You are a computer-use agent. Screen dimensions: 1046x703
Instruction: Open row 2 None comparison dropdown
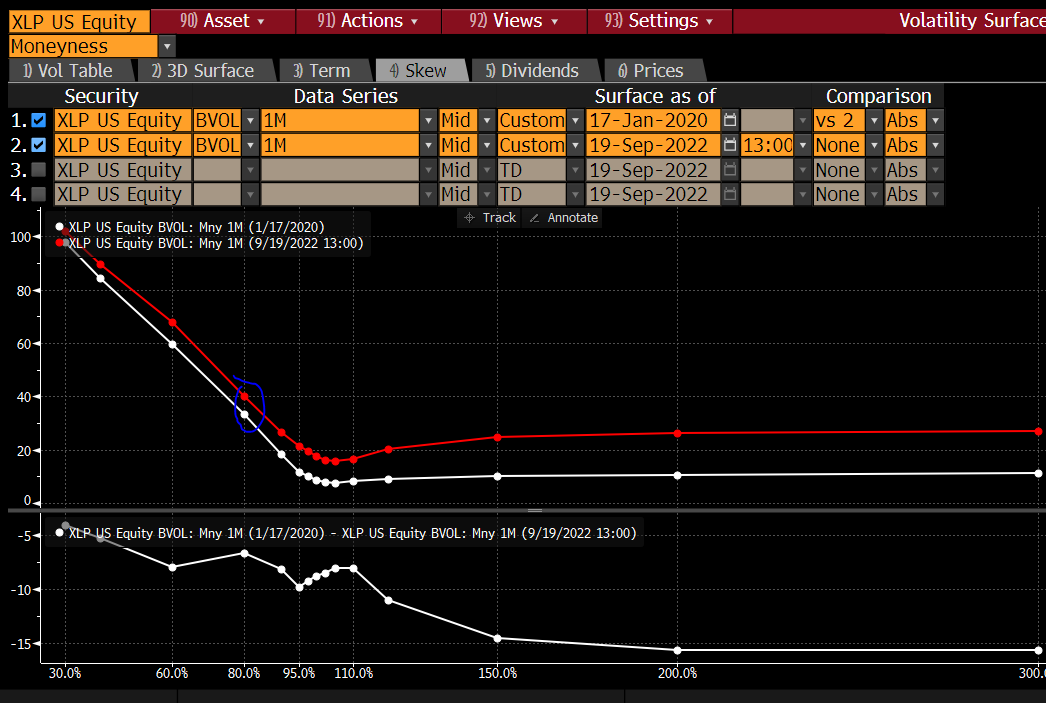tap(874, 145)
